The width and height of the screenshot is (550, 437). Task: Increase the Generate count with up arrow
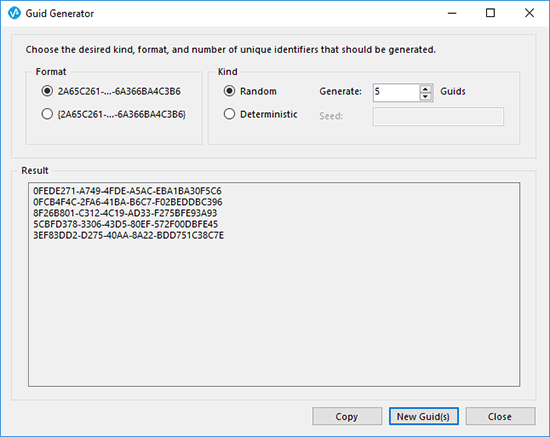click(425, 89)
